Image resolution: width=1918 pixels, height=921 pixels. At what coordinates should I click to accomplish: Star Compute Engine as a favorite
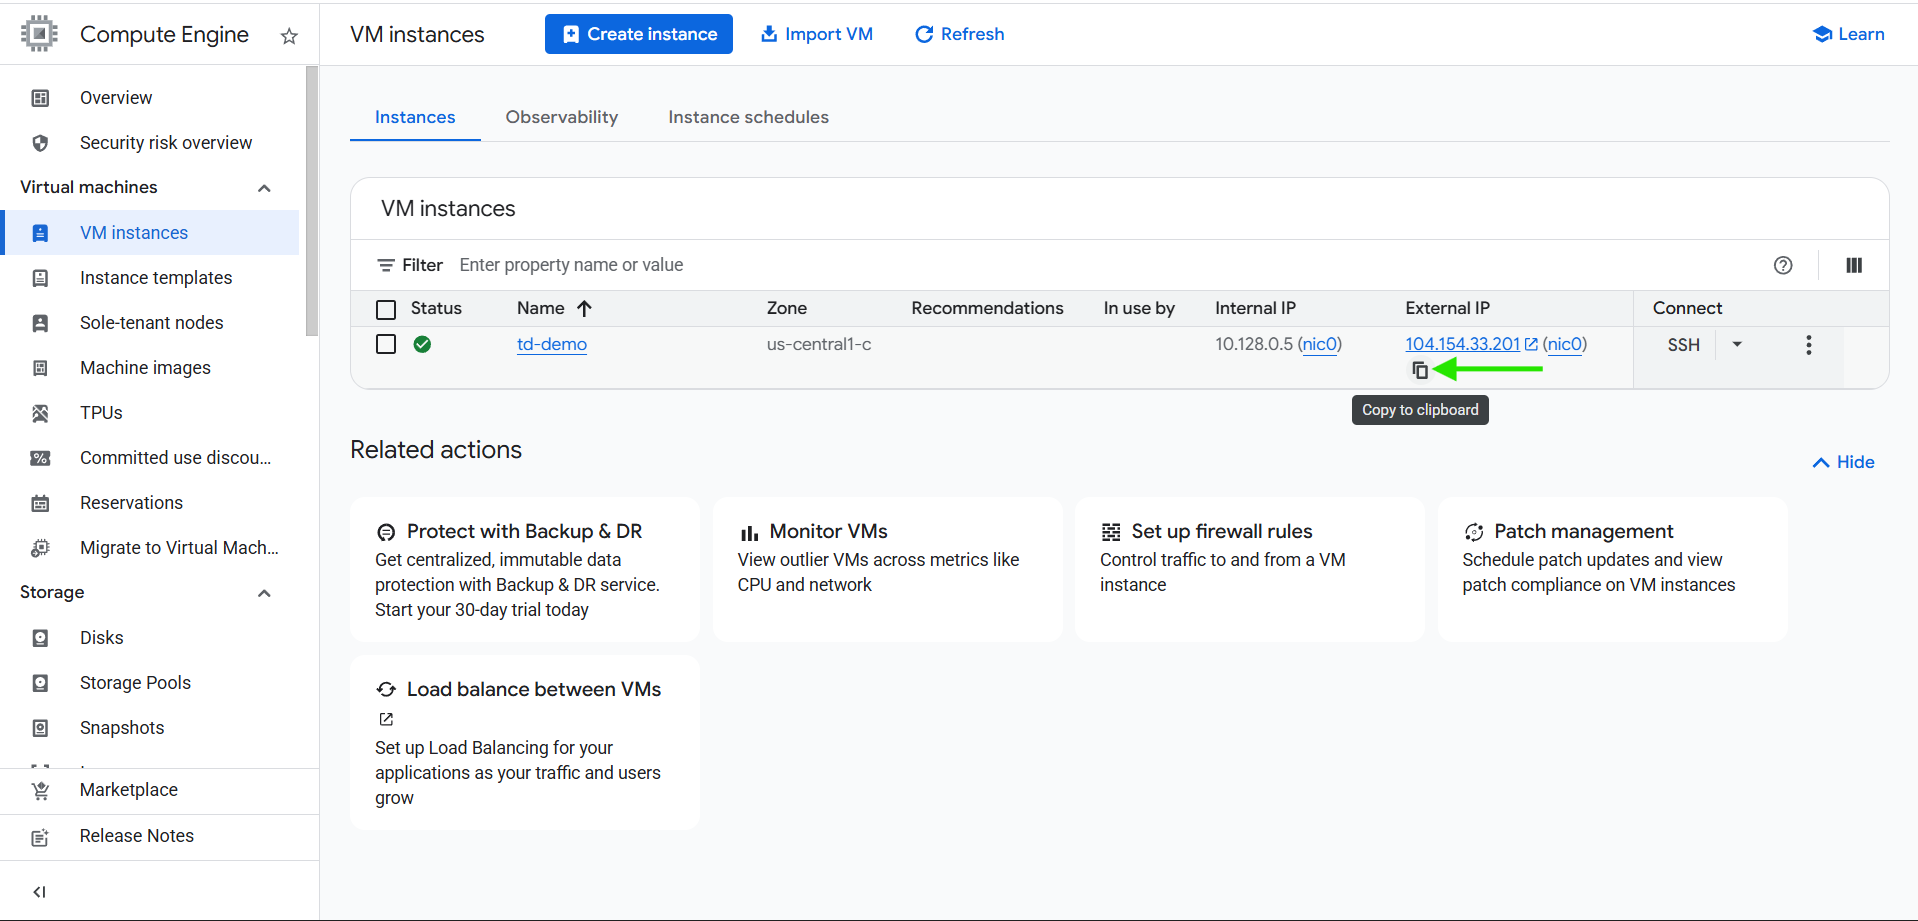(289, 35)
